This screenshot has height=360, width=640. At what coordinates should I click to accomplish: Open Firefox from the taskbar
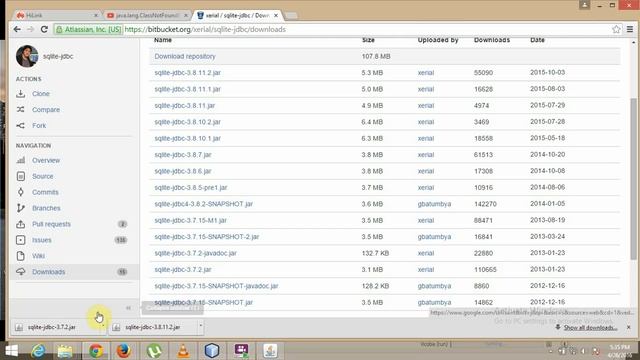pyautogui.click(x=123, y=351)
